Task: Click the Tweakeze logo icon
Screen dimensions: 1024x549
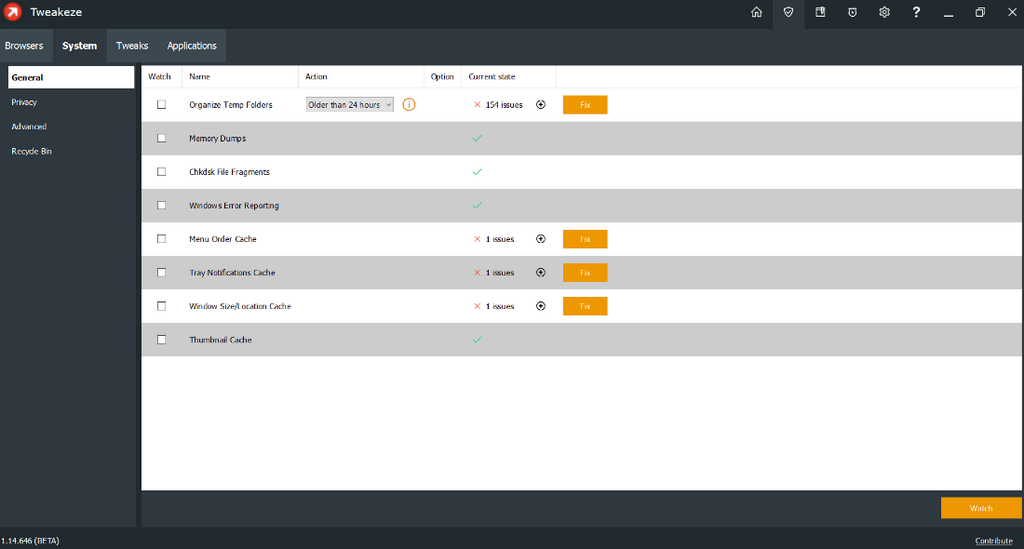Action: (x=12, y=12)
